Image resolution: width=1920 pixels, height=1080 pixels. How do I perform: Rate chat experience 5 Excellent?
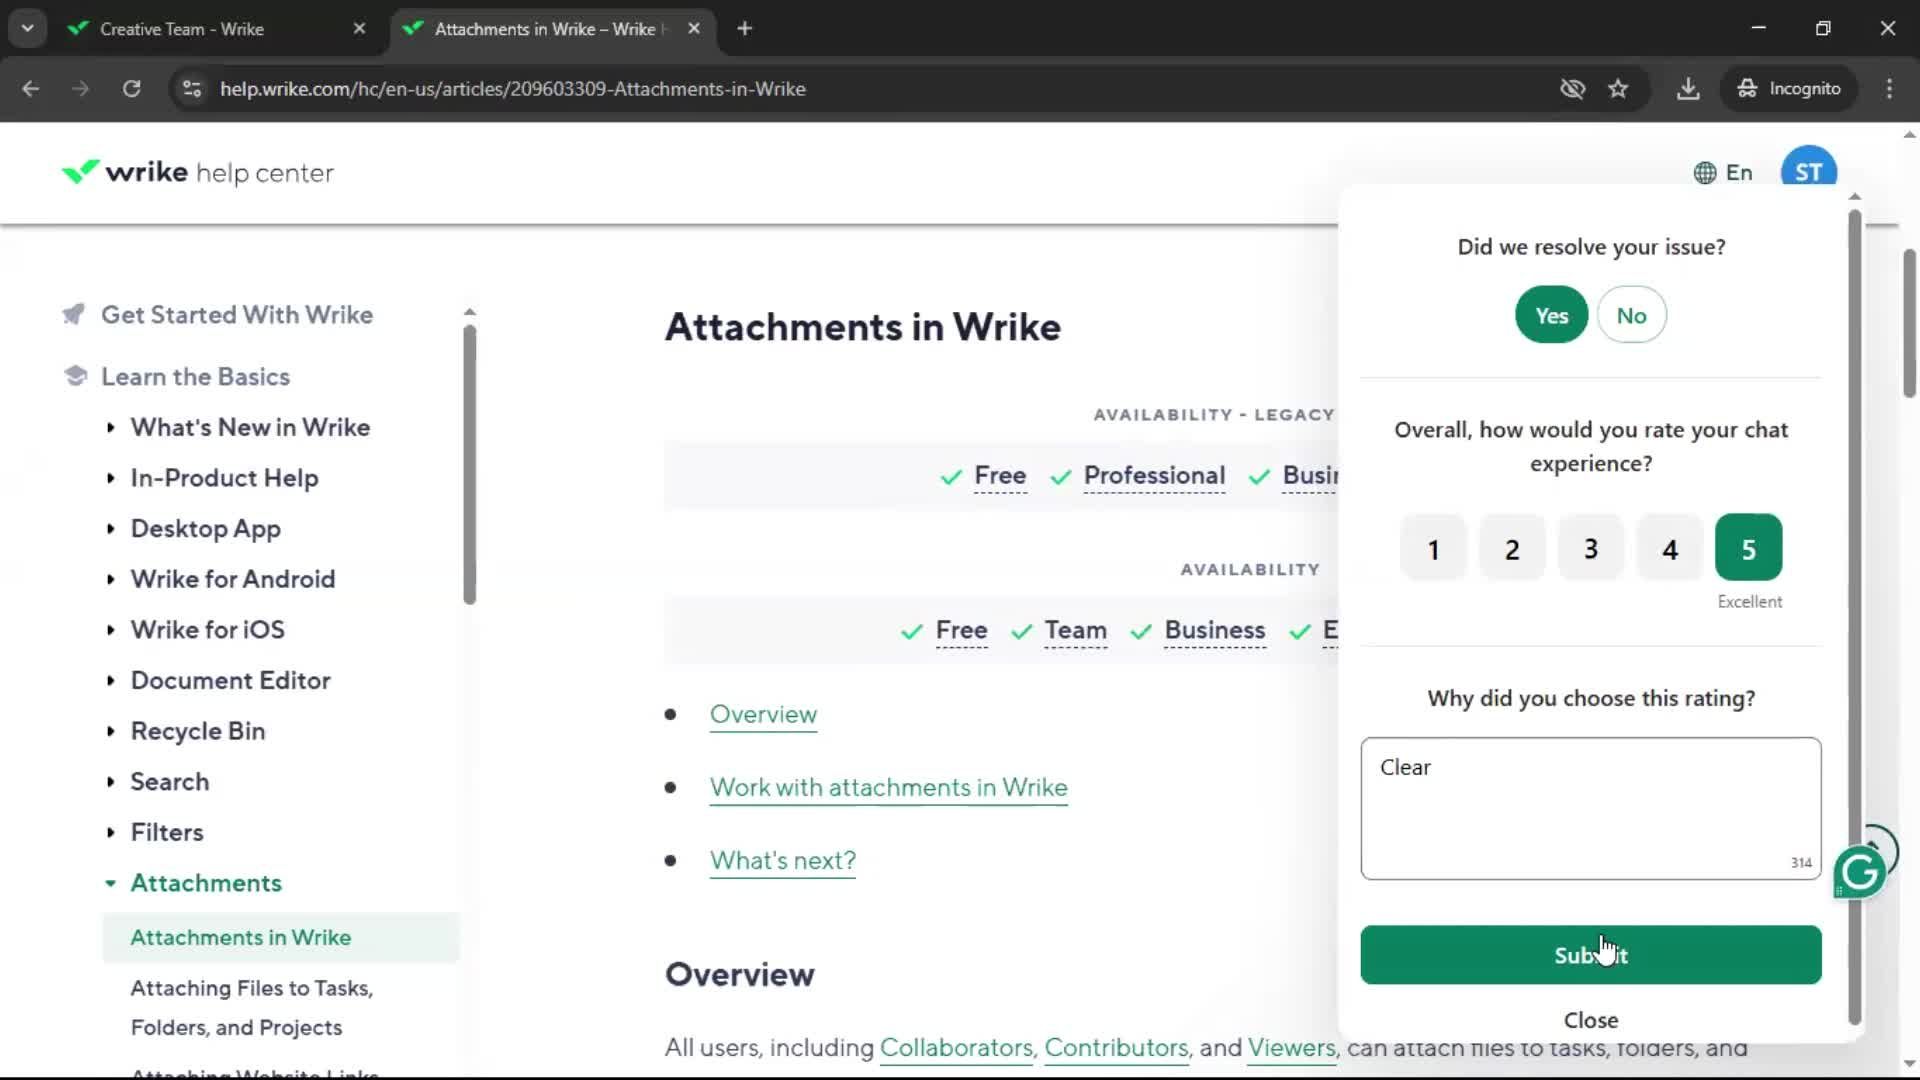pos(1748,549)
